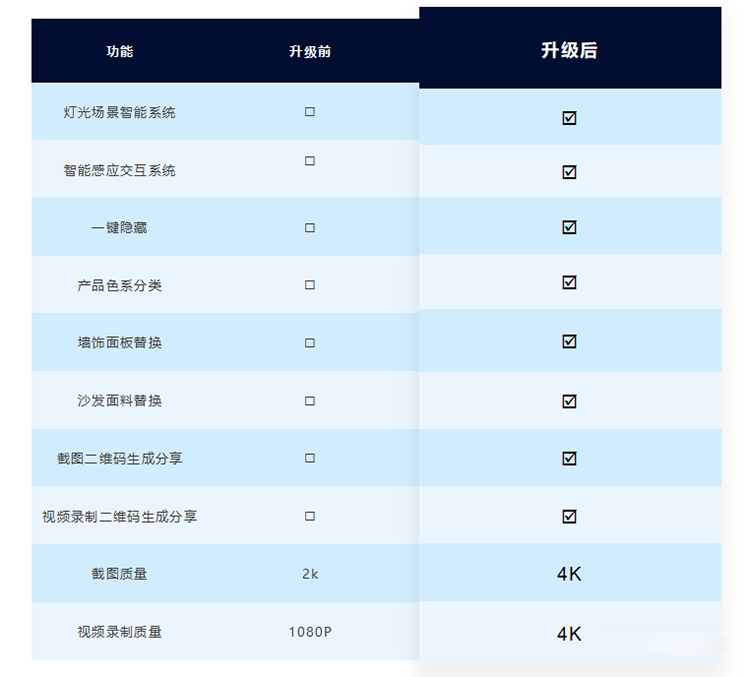Click the 功能 column header
This screenshot has width=750, height=677.
[120, 51]
